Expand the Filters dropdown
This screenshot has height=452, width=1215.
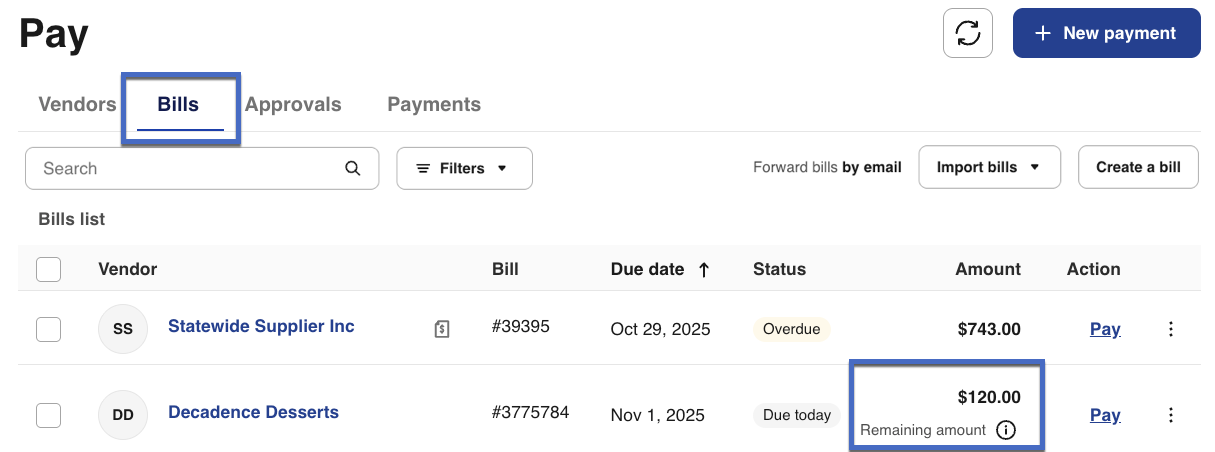[x=464, y=168]
